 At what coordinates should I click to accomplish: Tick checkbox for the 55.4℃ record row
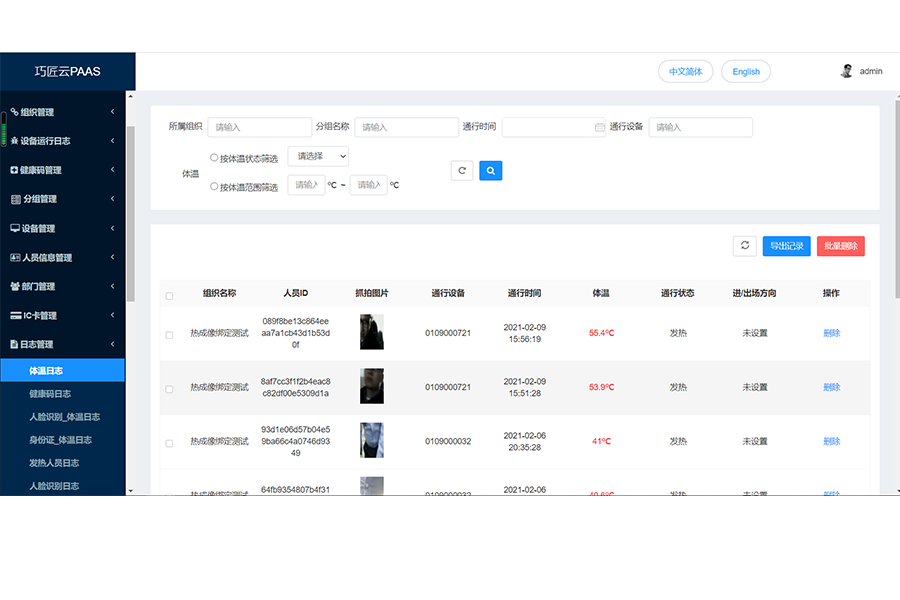(x=169, y=335)
